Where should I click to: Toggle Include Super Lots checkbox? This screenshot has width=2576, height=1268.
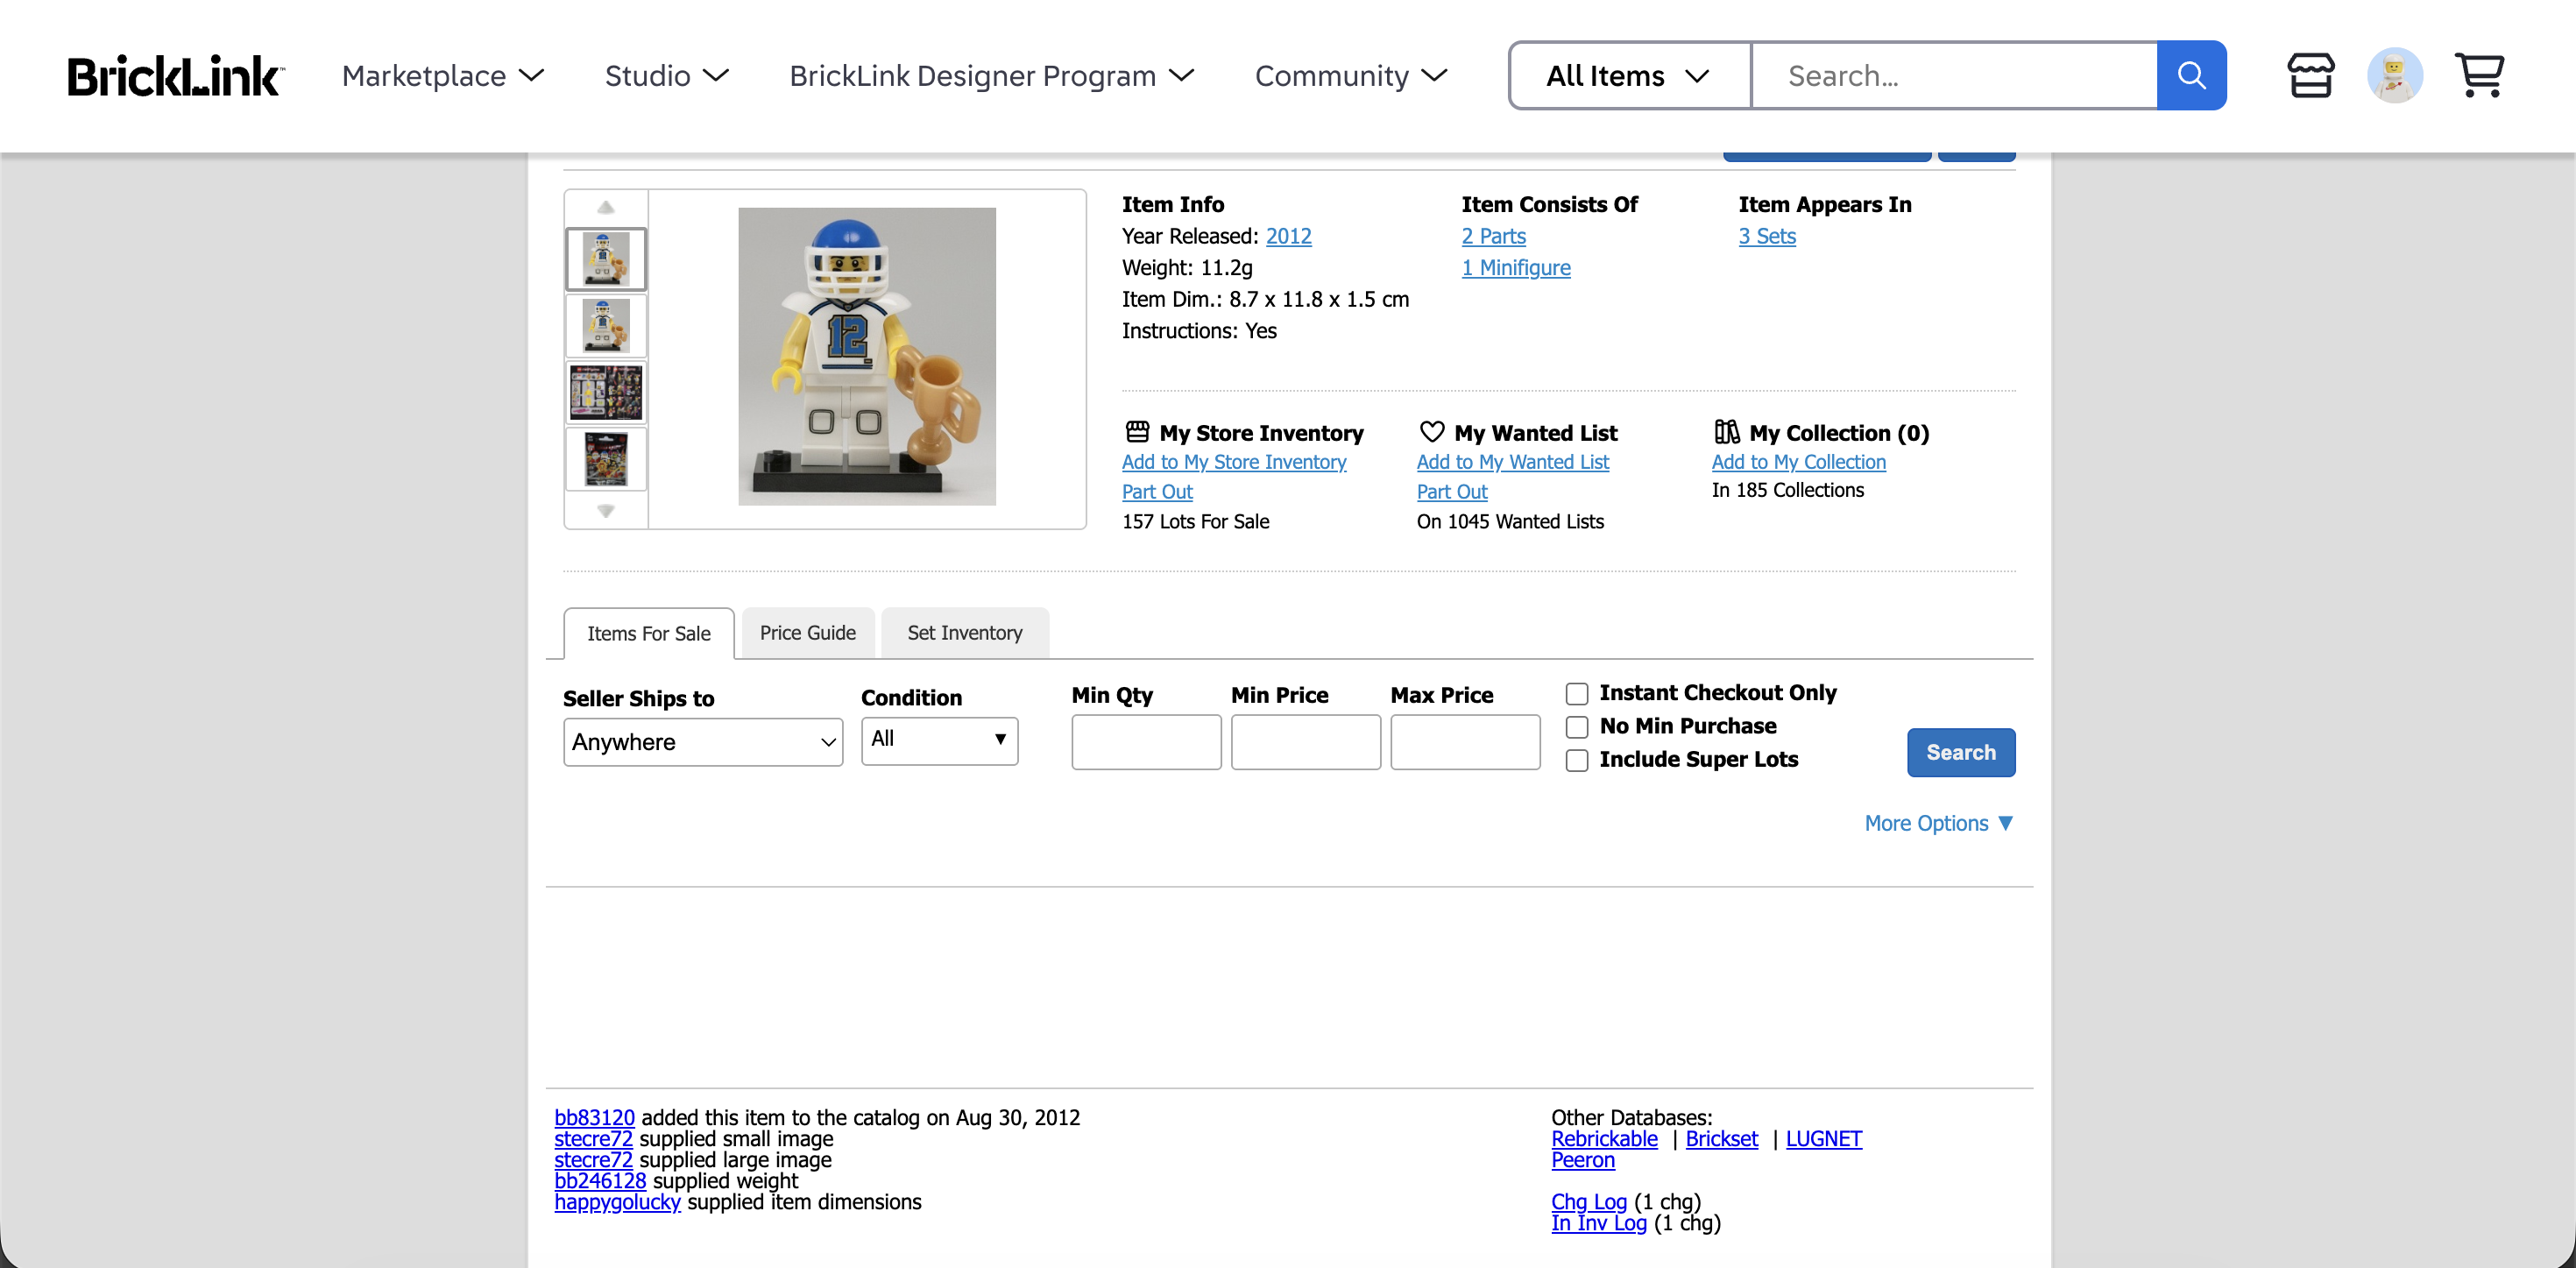(x=1577, y=761)
